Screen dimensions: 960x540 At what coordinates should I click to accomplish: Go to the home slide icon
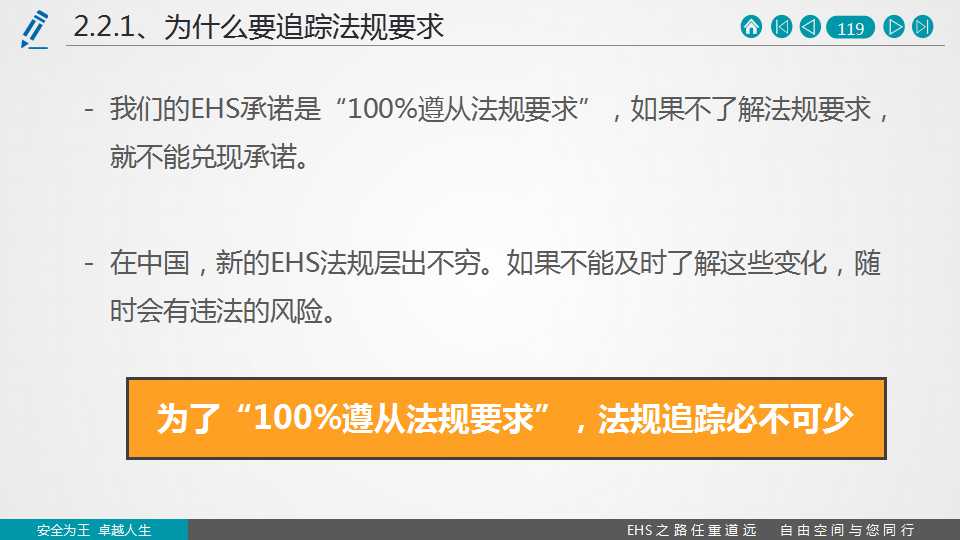tap(751, 27)
